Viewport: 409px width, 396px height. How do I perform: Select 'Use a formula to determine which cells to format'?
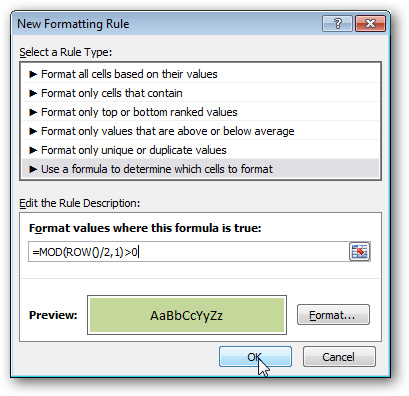pos(200,169)
